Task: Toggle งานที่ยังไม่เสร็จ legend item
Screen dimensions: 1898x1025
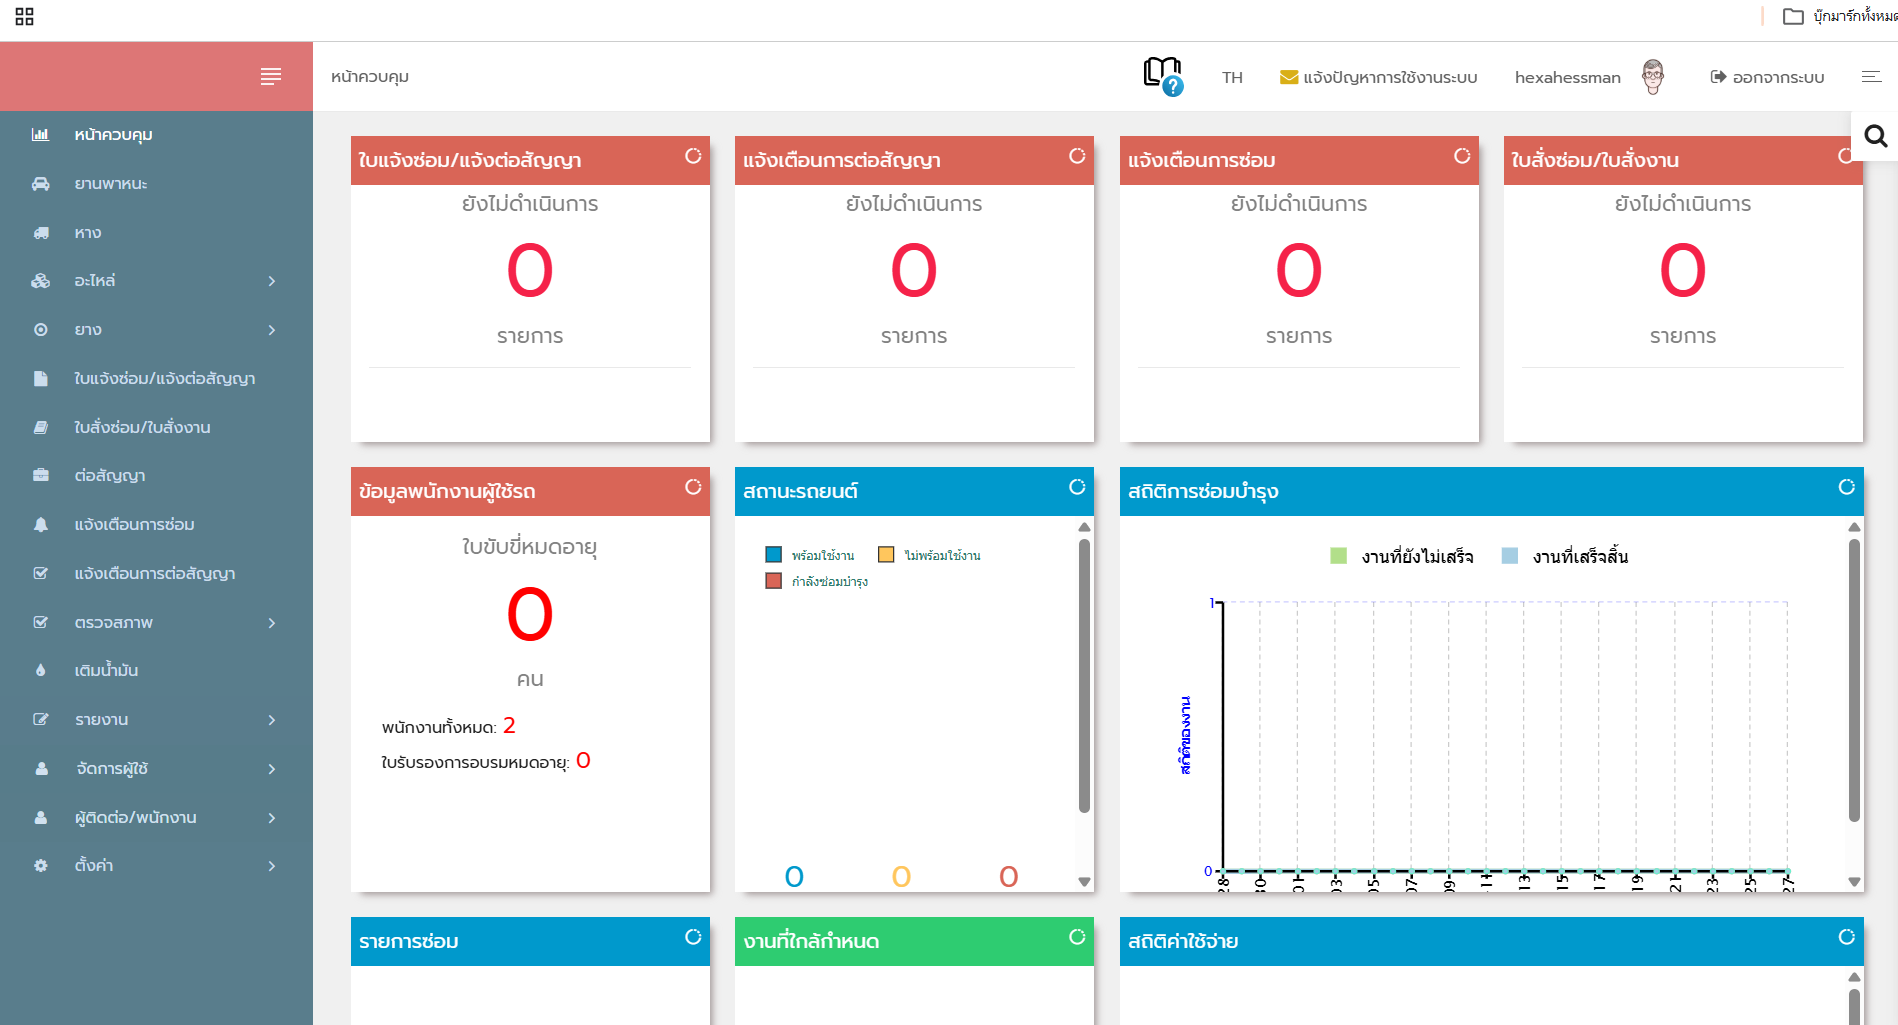Action: click(x=1401, y=556)
